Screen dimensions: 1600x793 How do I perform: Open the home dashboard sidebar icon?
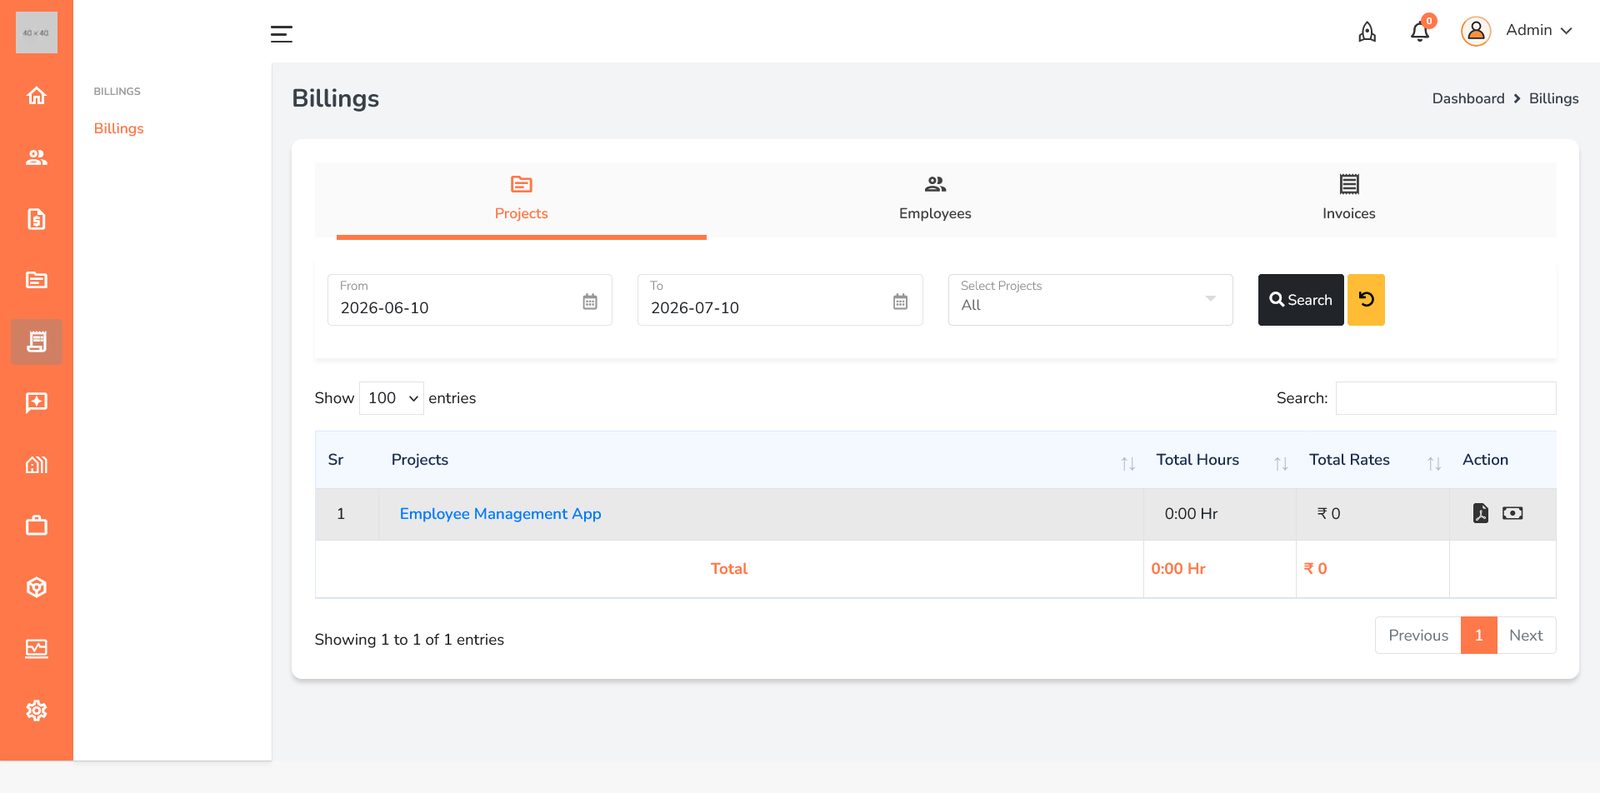point(36,96)
